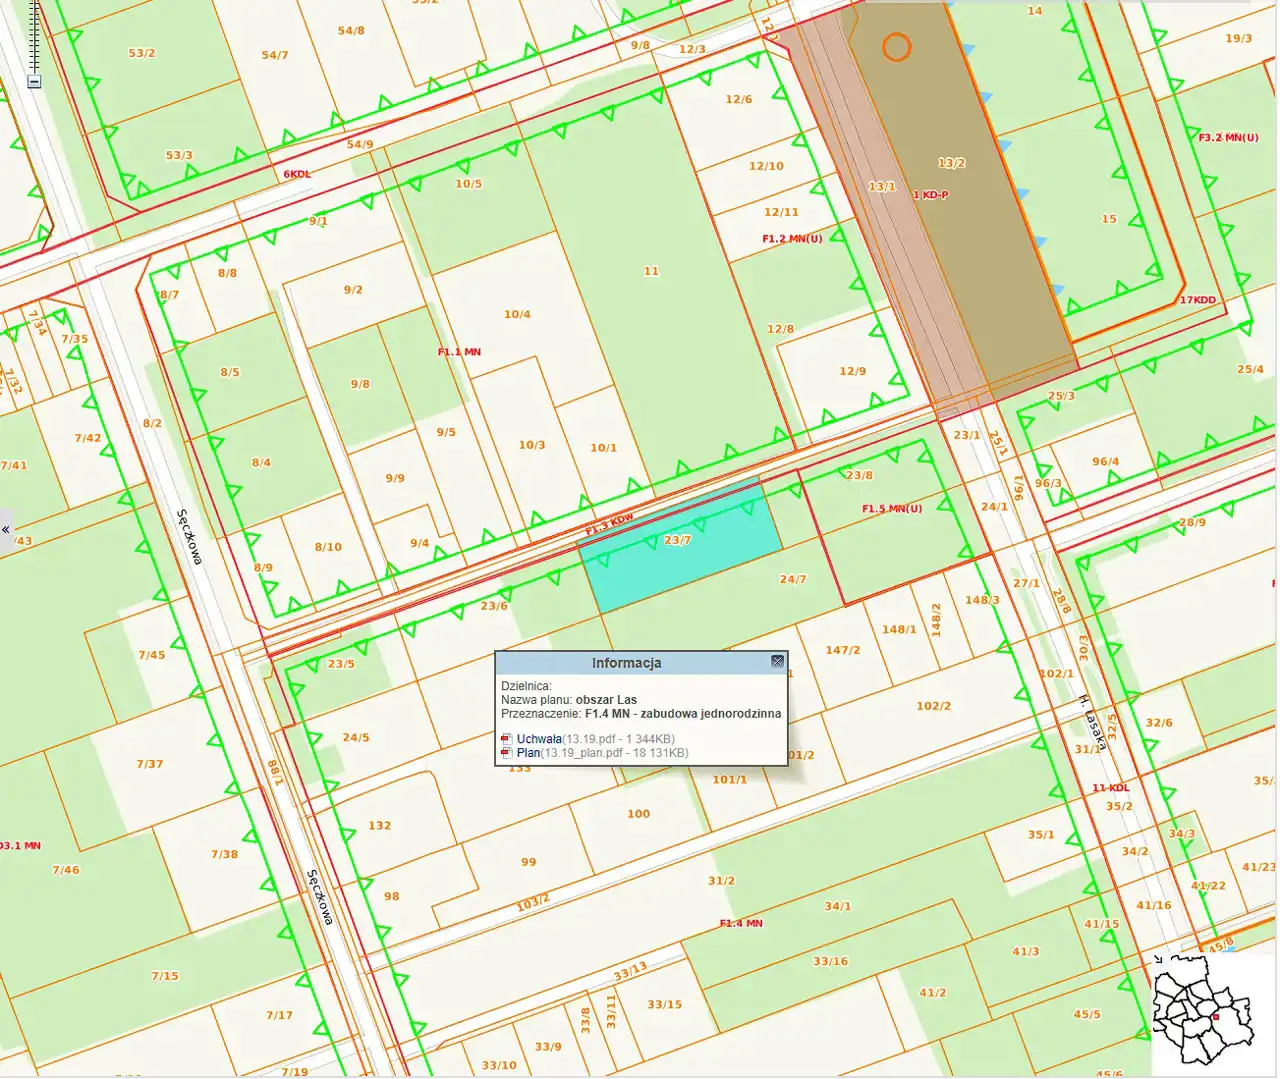Open the Plan PDF link
Screen dimensions: 1280x1079
(x=528, y=753)
